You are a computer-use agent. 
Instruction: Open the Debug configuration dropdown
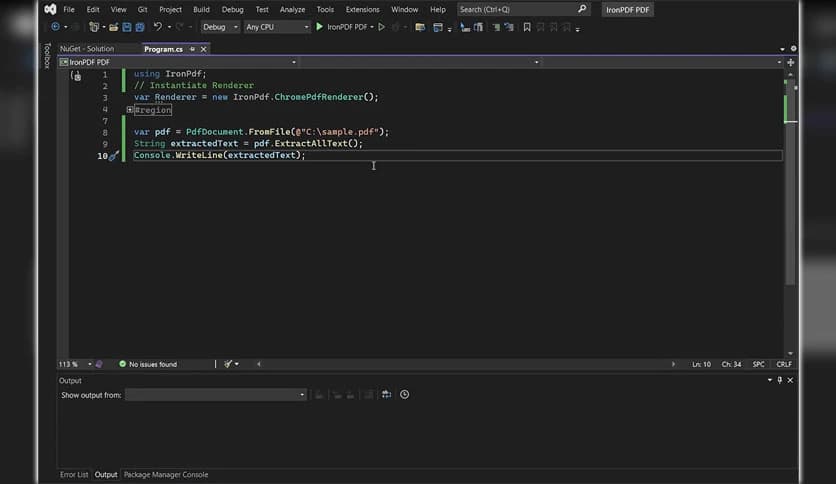[220, 27]
